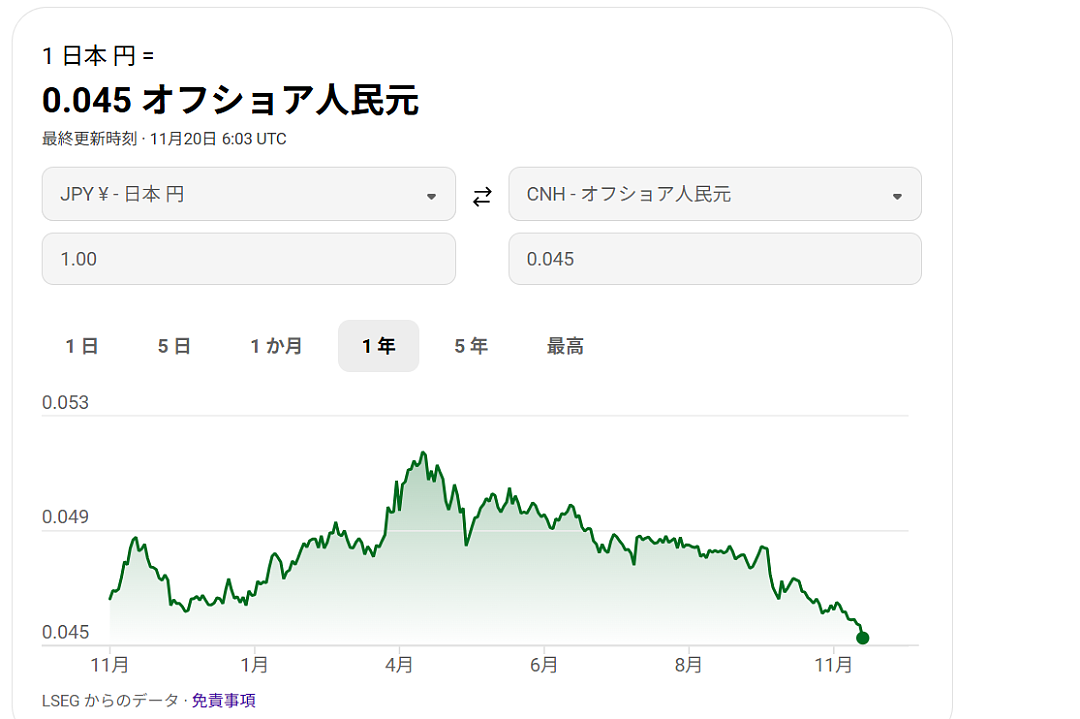This screenshot has width=1080, height=719.
Task: Click the swap currencies arrows icon
Action: [482, 196]
